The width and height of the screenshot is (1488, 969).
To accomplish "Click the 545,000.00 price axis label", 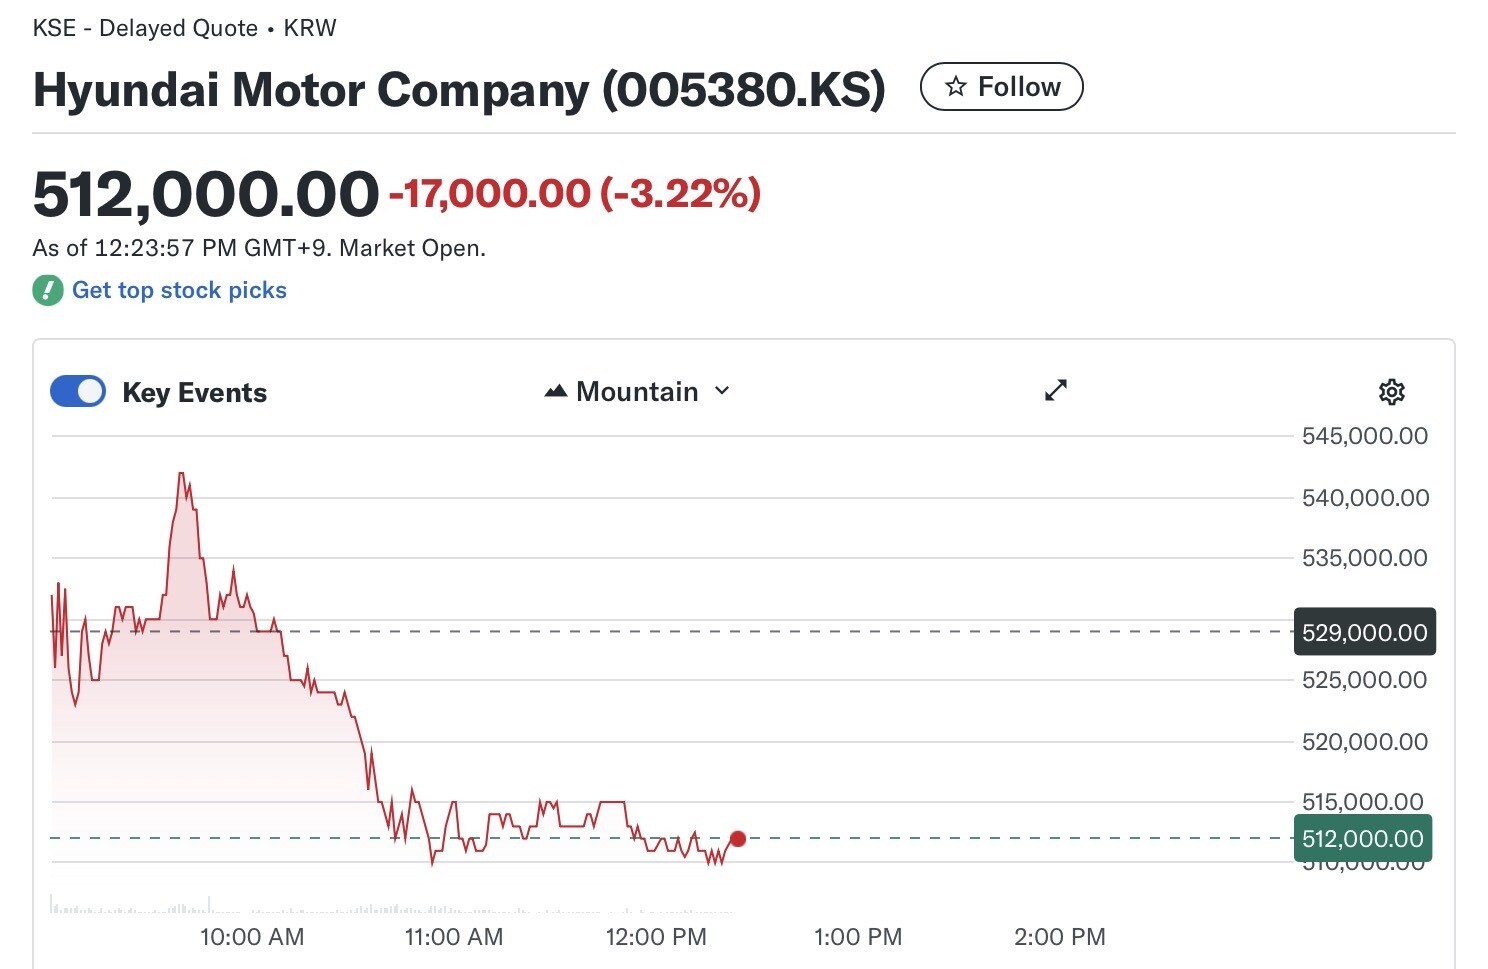I will point(1364,436).
